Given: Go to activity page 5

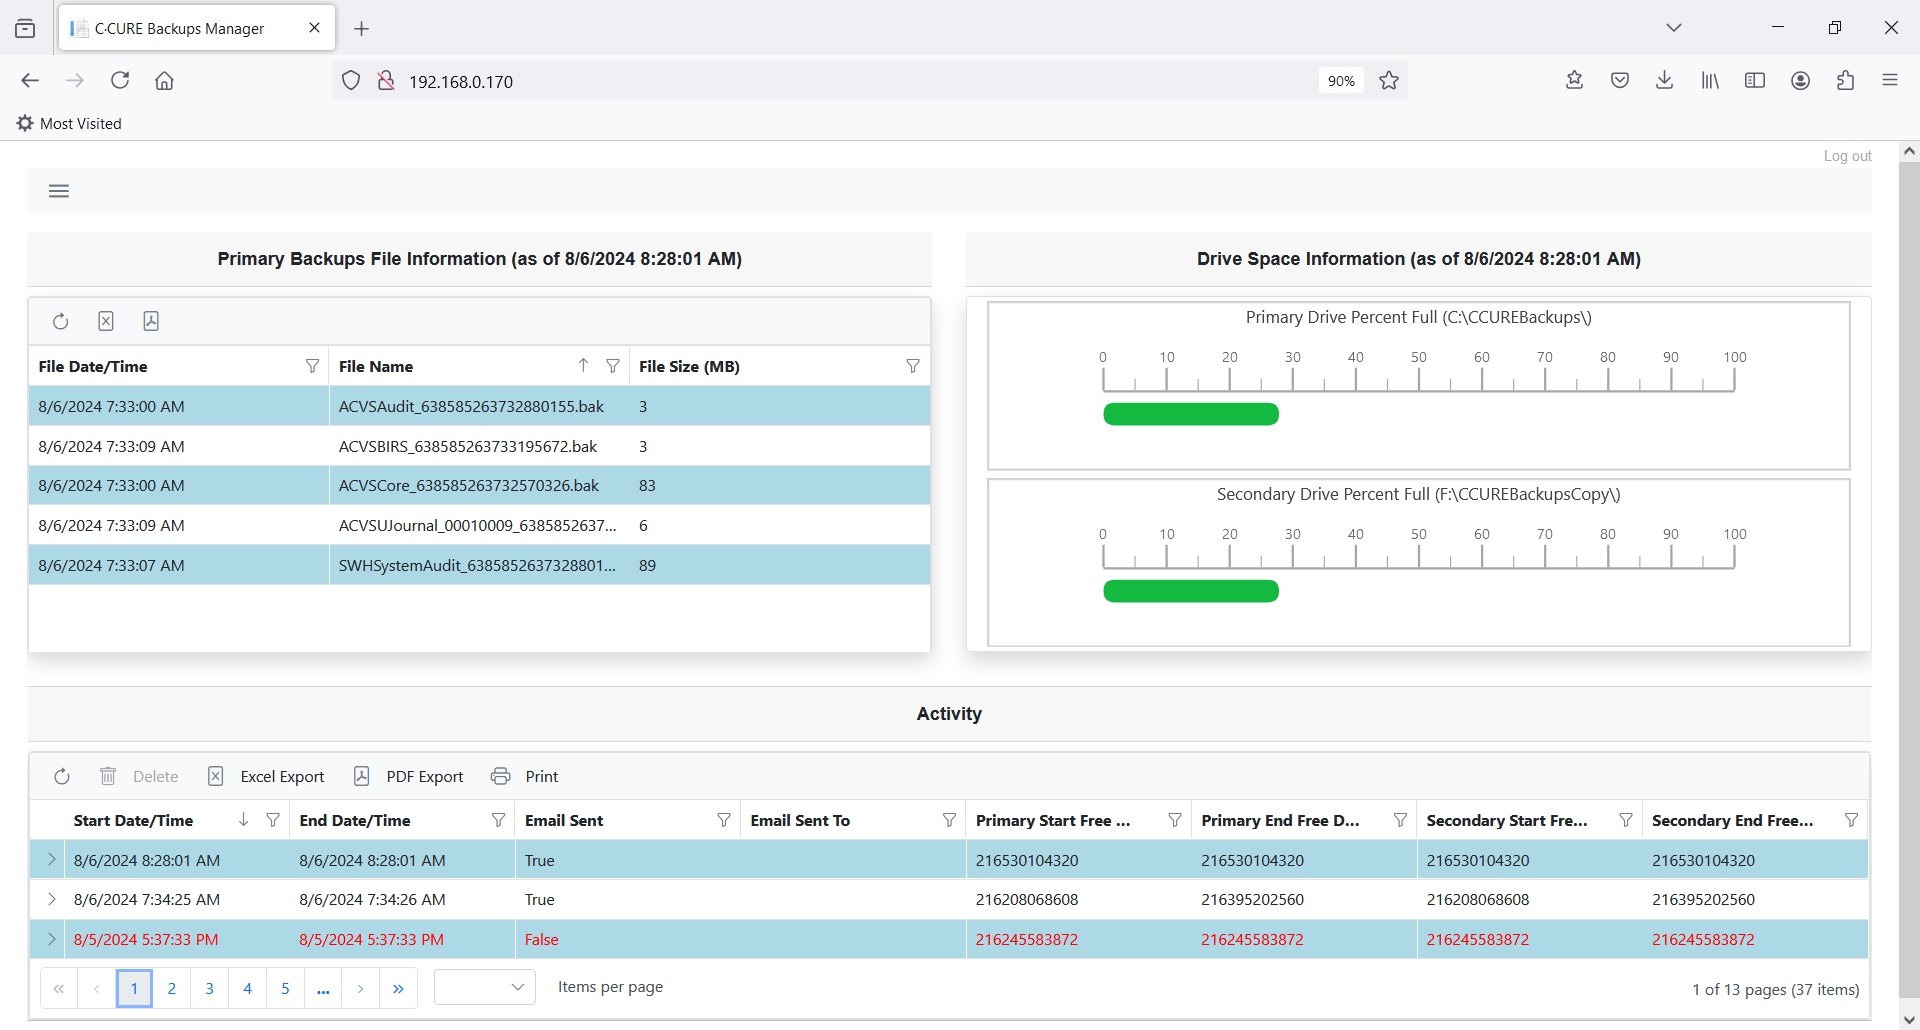Looking at the screenshot, I should tap(285, 988).
